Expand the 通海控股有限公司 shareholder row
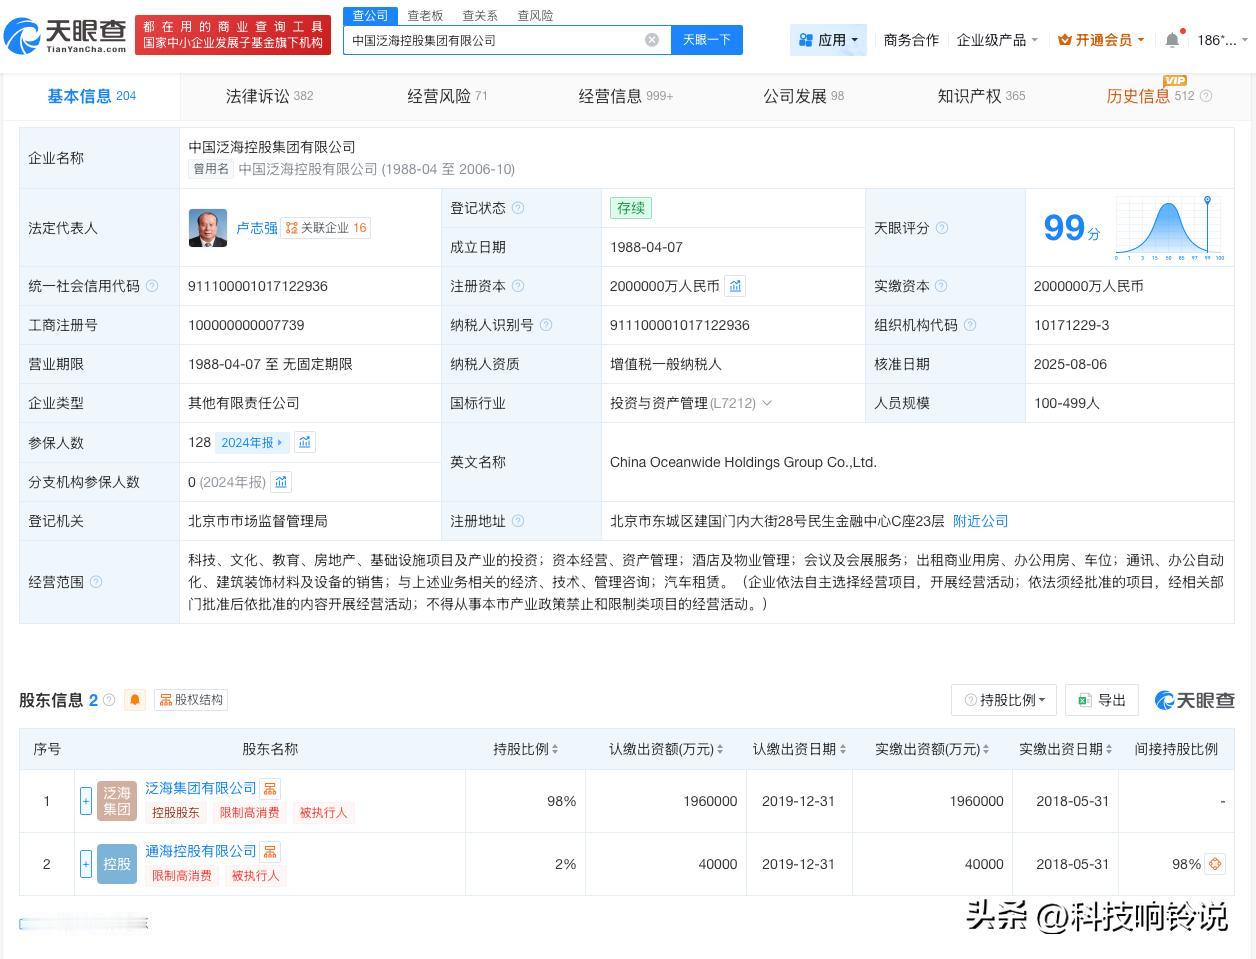The height and width of the screenshot is (959, 1256). pyautogui.click(x=86, y=864)
